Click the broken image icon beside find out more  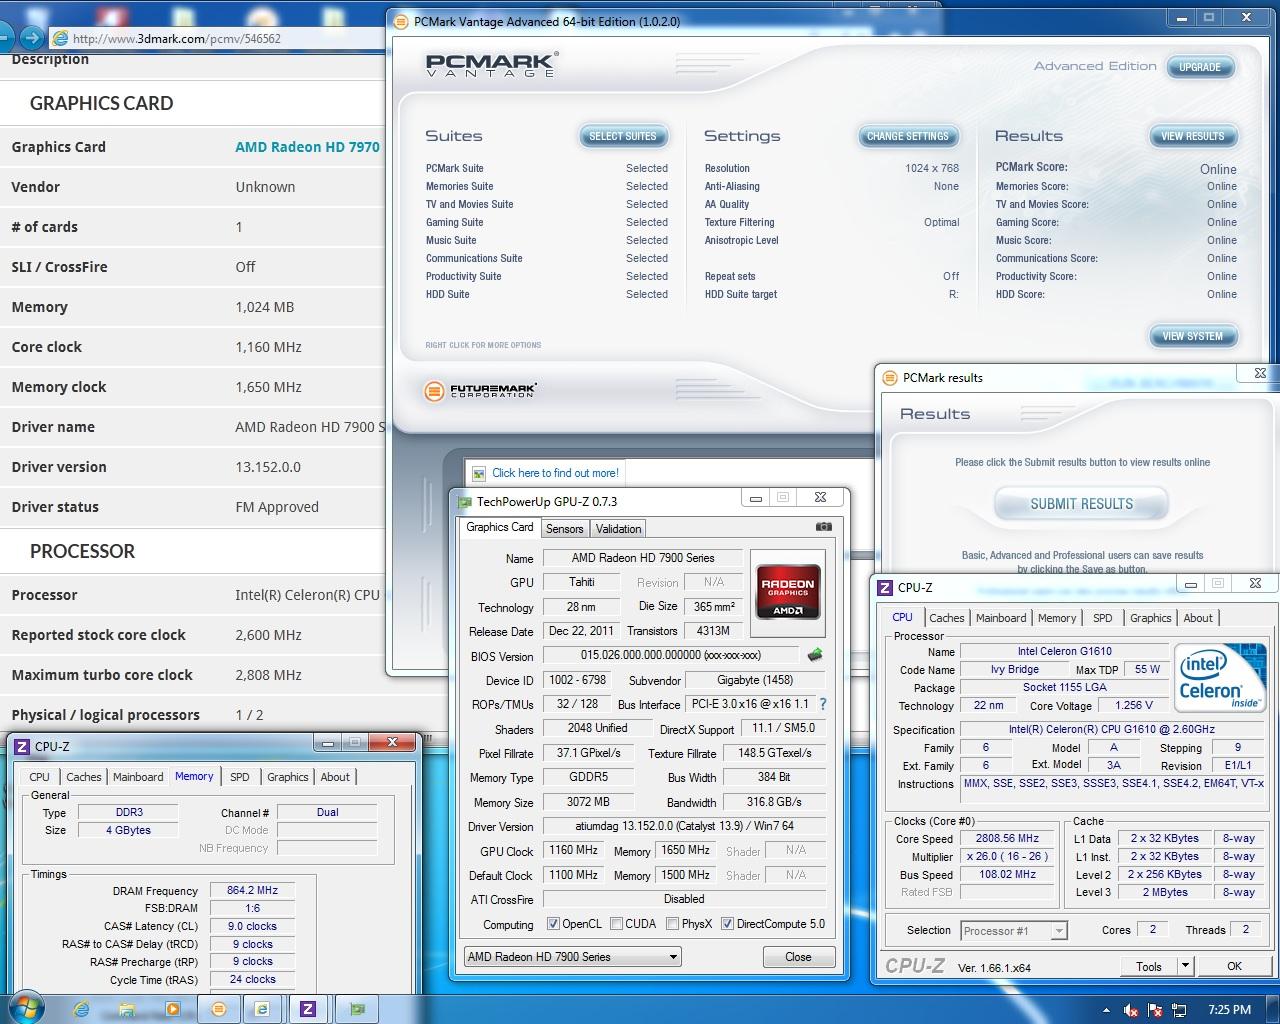click(479, 473)
